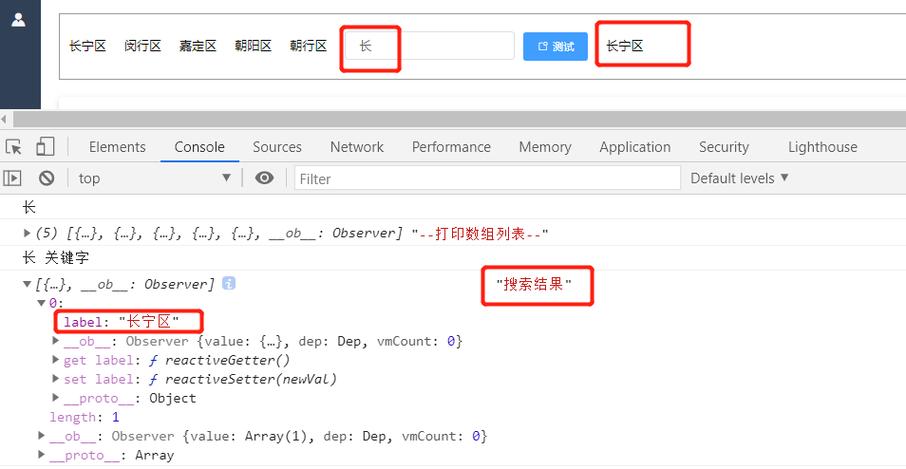Screen dimensions: 906x469
Task: Open the Network tab
Action: pos(357,147)
